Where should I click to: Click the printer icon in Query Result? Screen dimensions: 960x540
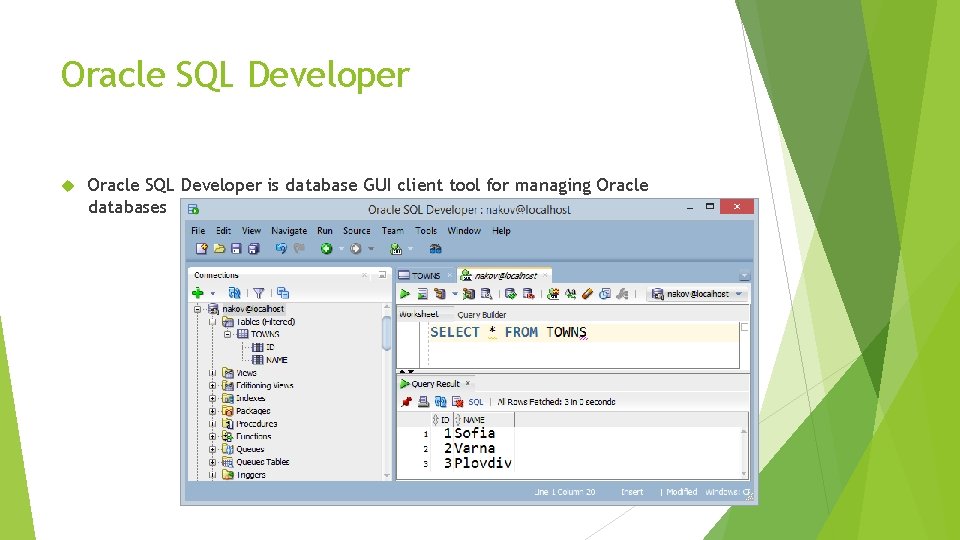pyautogui.click(x=423, y=402)
